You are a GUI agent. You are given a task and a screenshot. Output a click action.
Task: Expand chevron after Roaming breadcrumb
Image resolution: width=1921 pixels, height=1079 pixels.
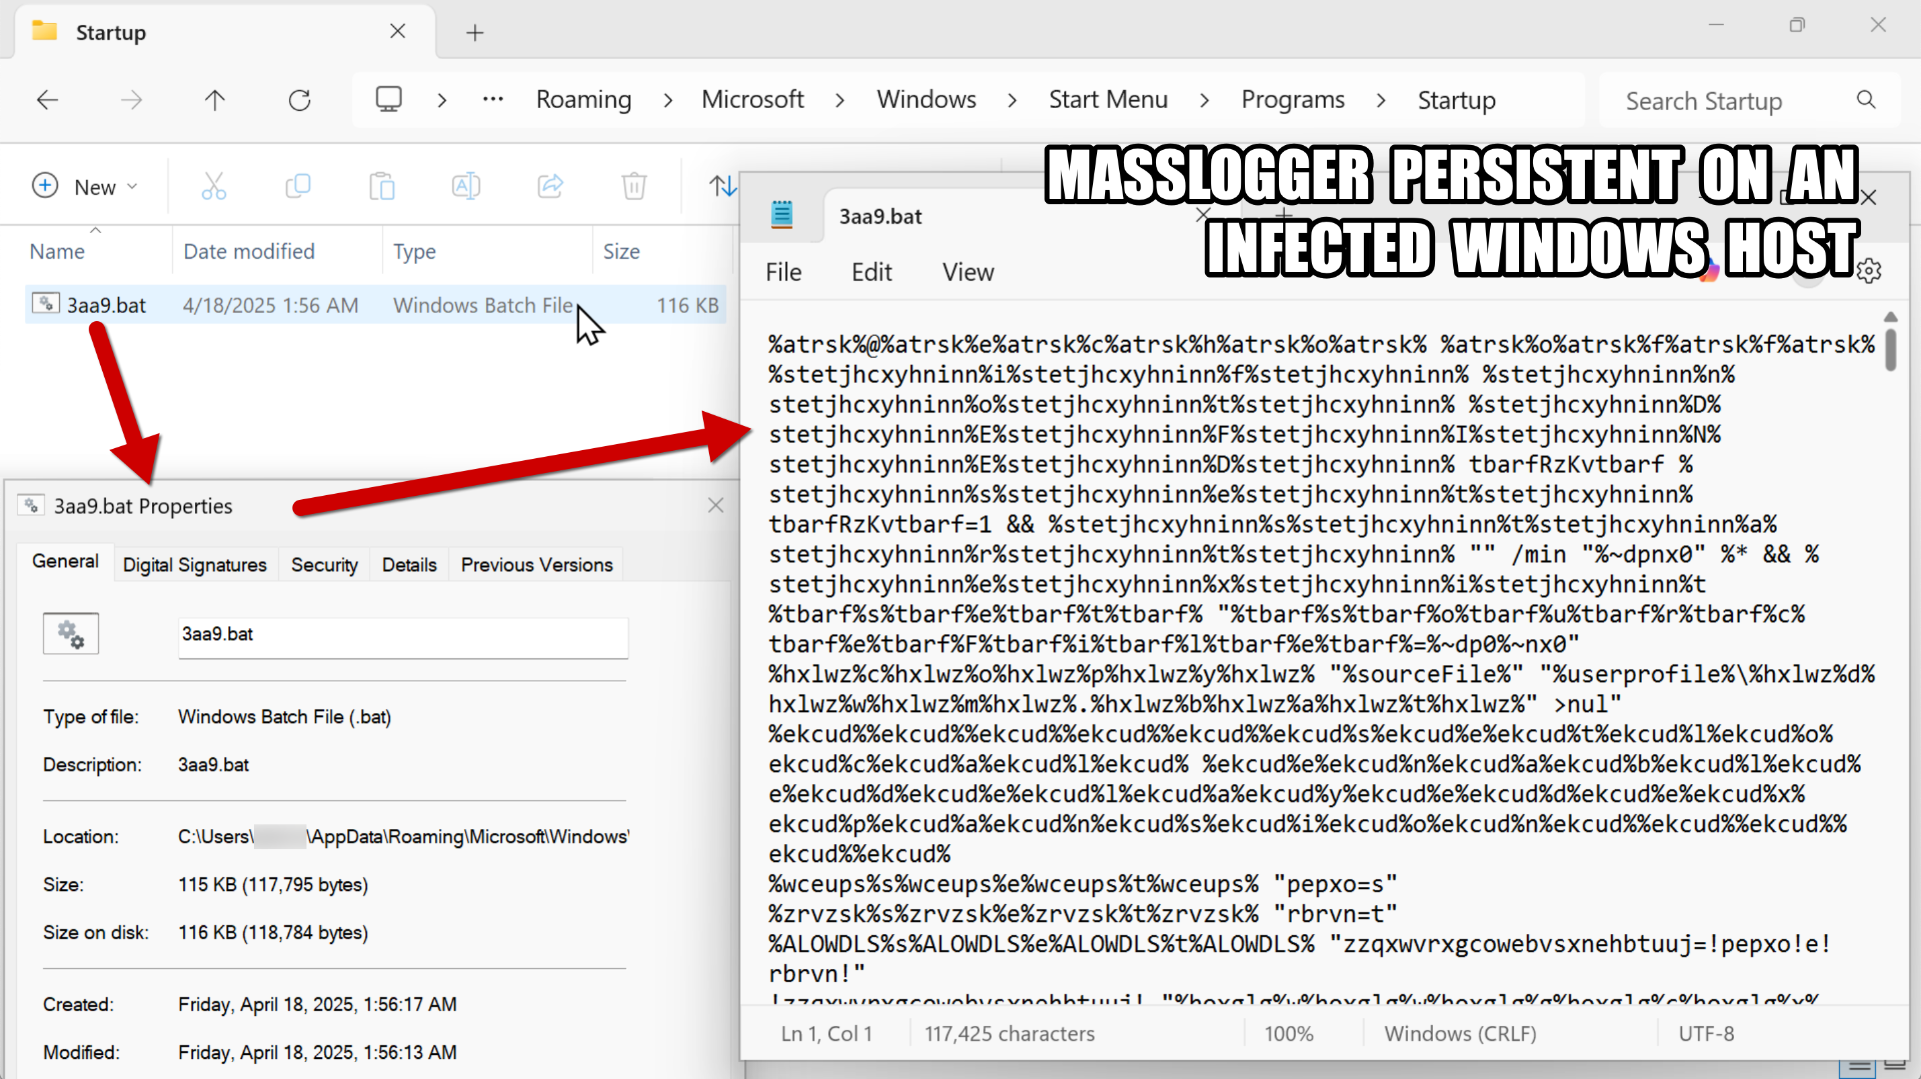tap(668, 100)
